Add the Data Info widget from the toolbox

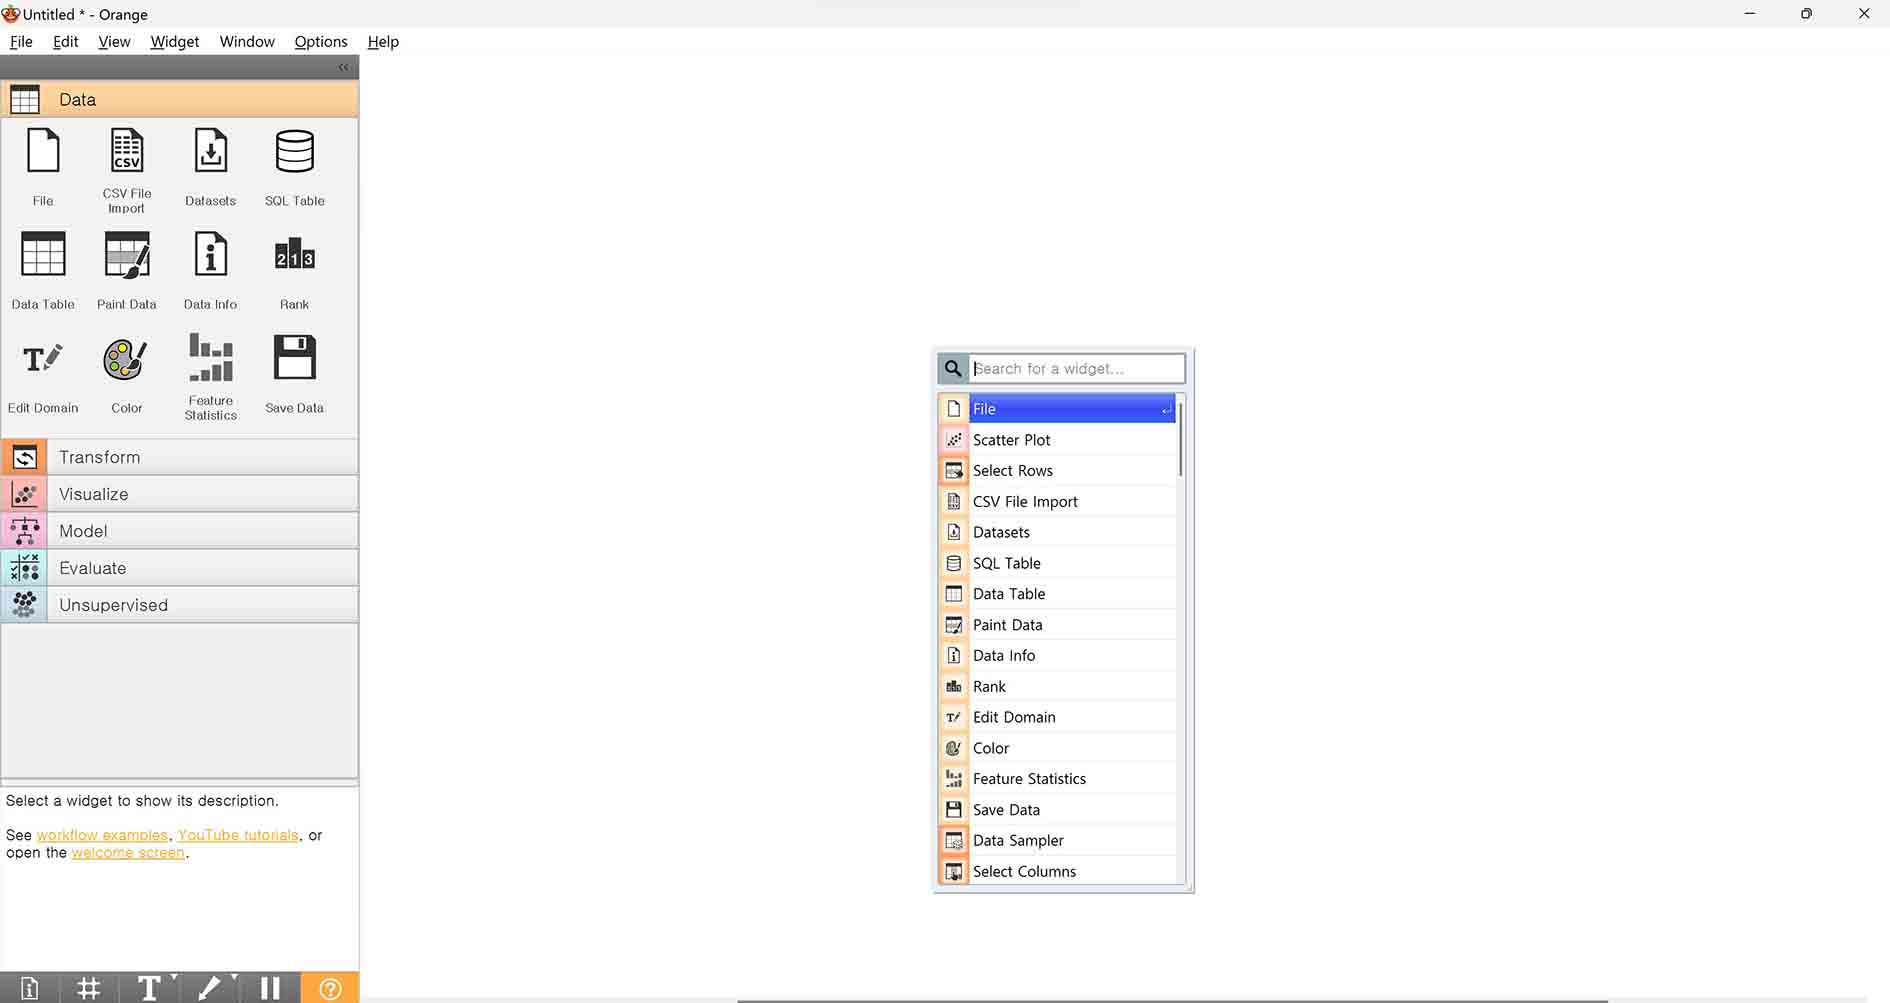[210, 270]
